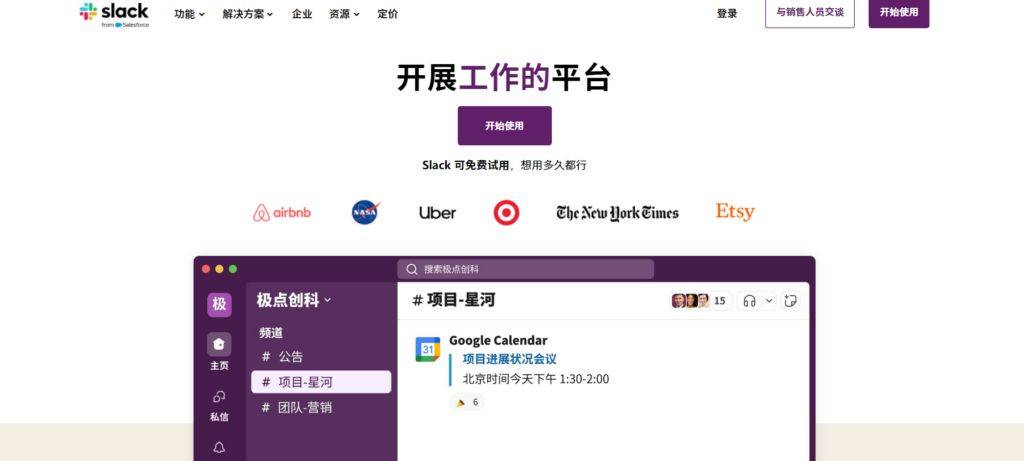Click the Target bullseye logo

coord(506,213)
